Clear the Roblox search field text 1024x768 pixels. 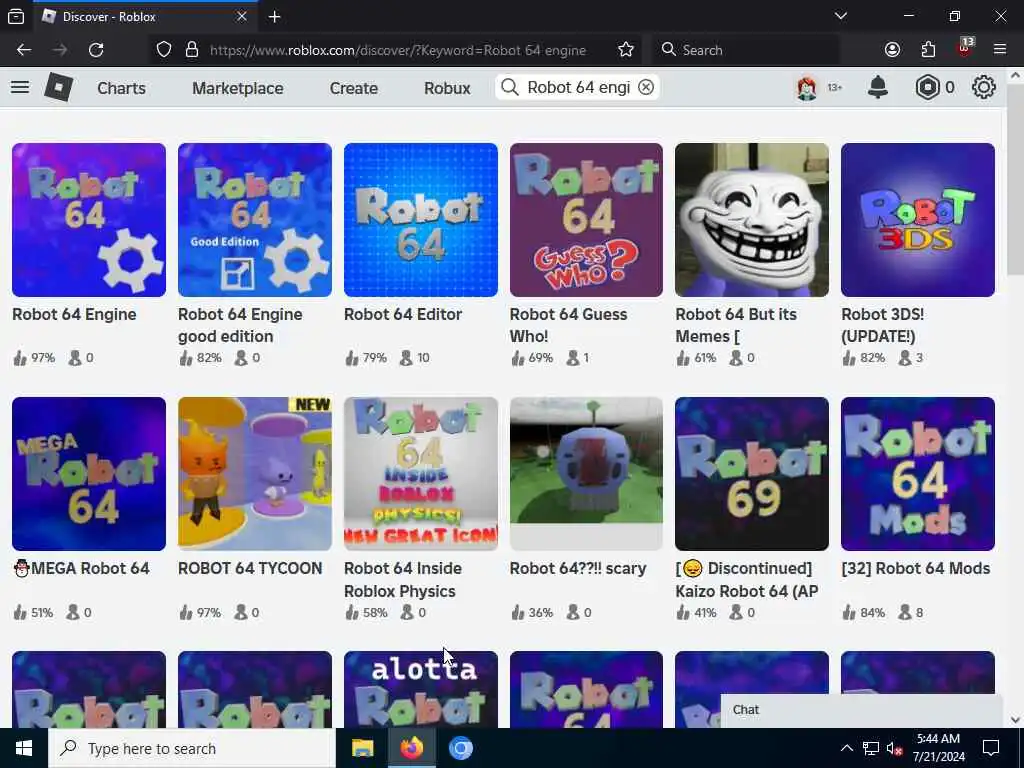(645, 87)
